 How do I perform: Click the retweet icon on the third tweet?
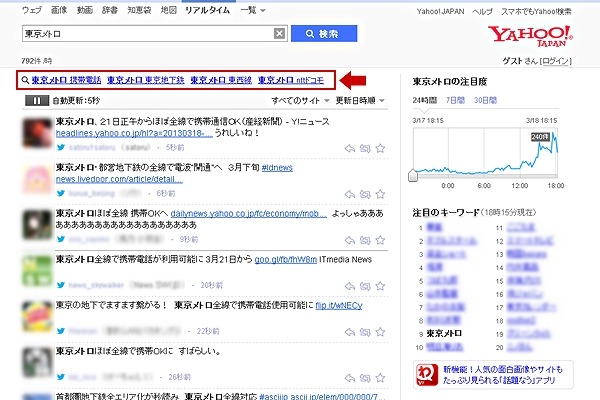click(365, 239)
